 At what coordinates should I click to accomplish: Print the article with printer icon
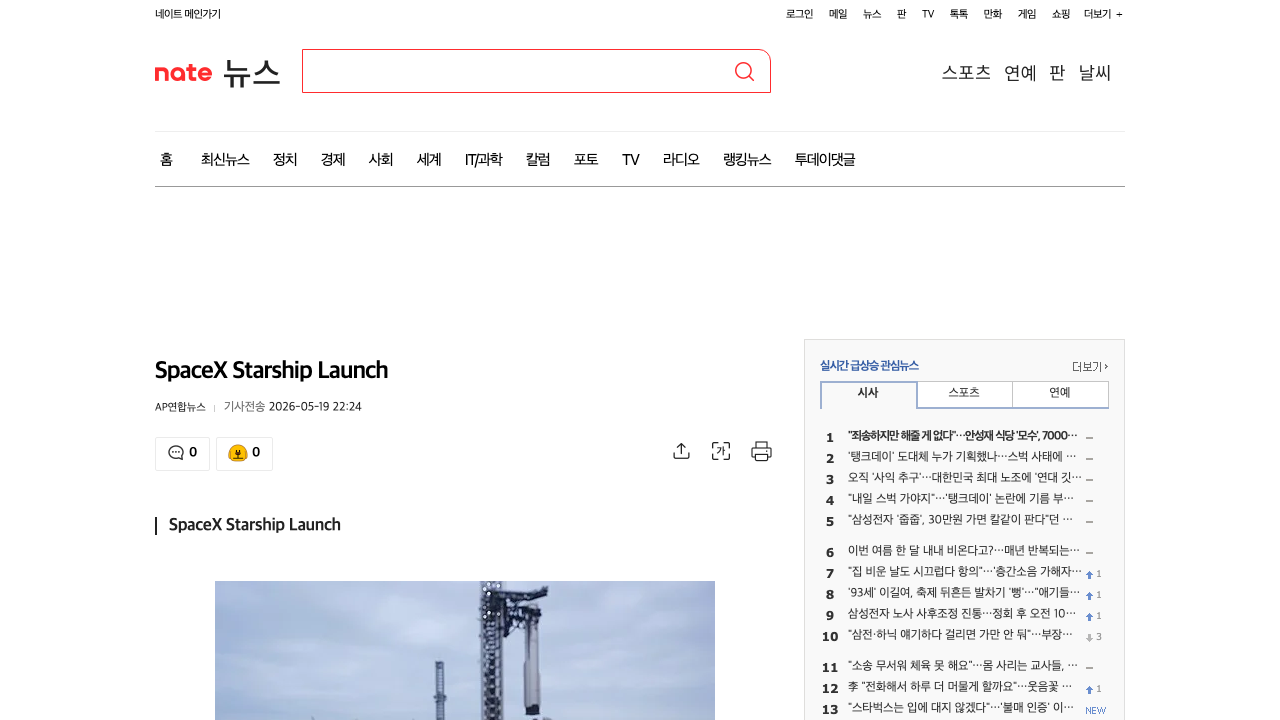tap(762, 451)
